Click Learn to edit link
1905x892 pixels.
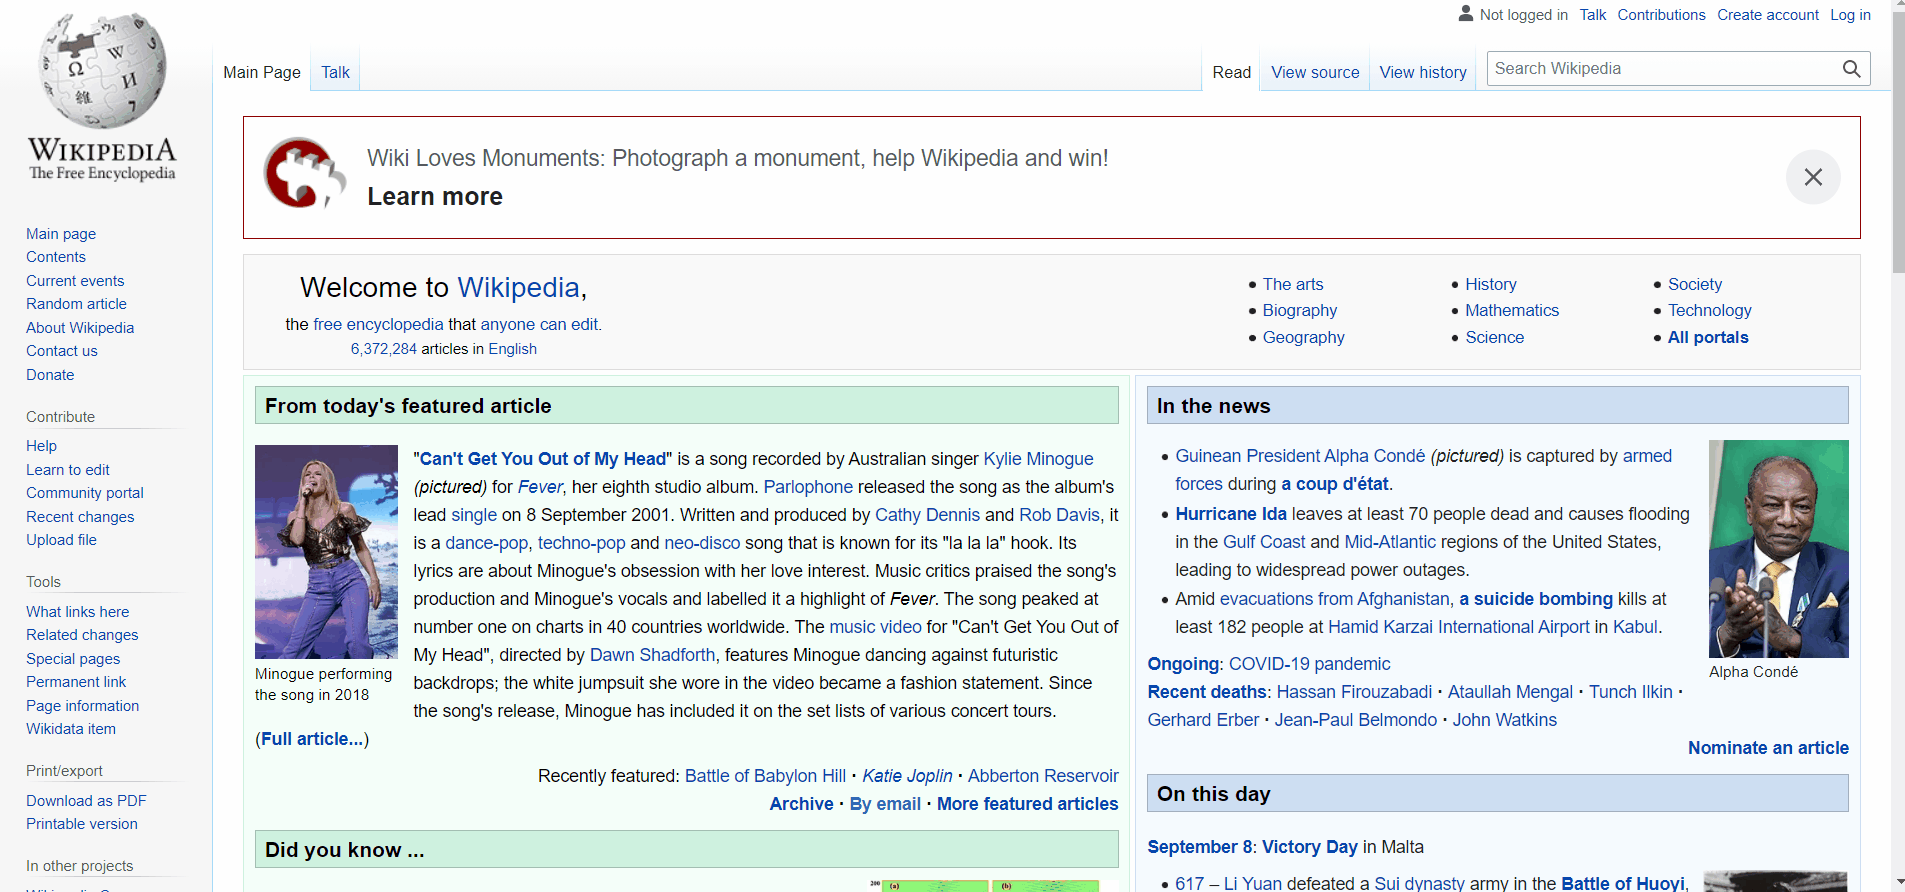pos(68,470)
